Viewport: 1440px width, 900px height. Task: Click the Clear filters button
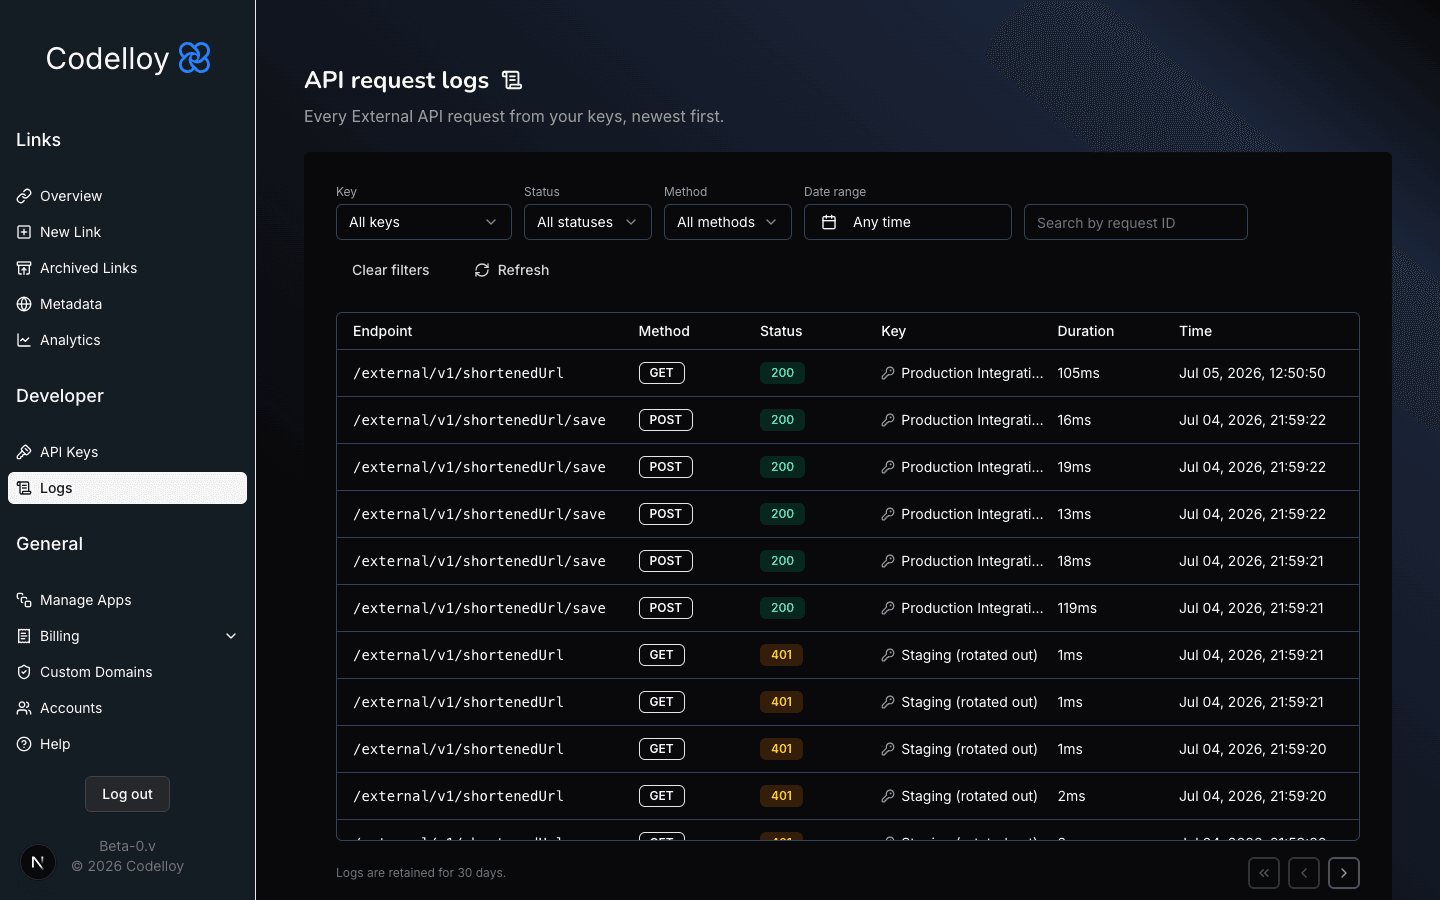(391, 270)
